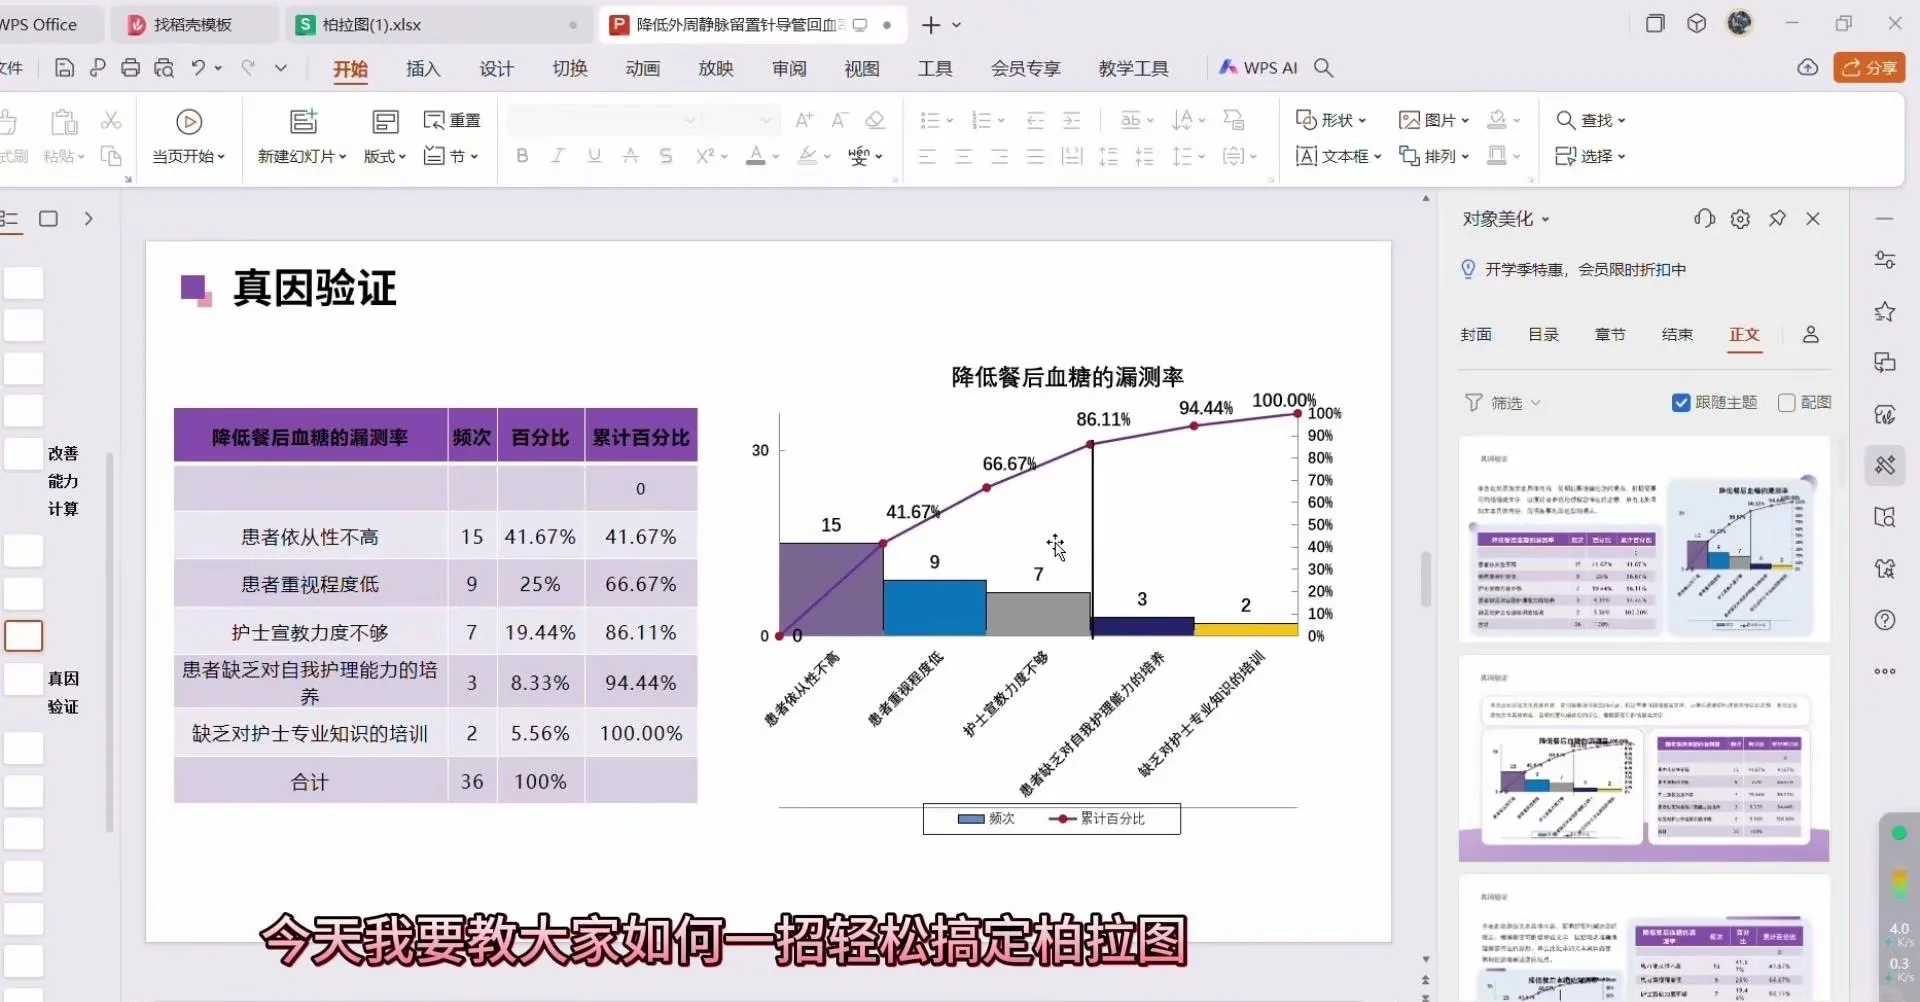Click the Reset (重置) slide button
Image resolution: width=1920 pixels, height=1002 pixels.
452,120
